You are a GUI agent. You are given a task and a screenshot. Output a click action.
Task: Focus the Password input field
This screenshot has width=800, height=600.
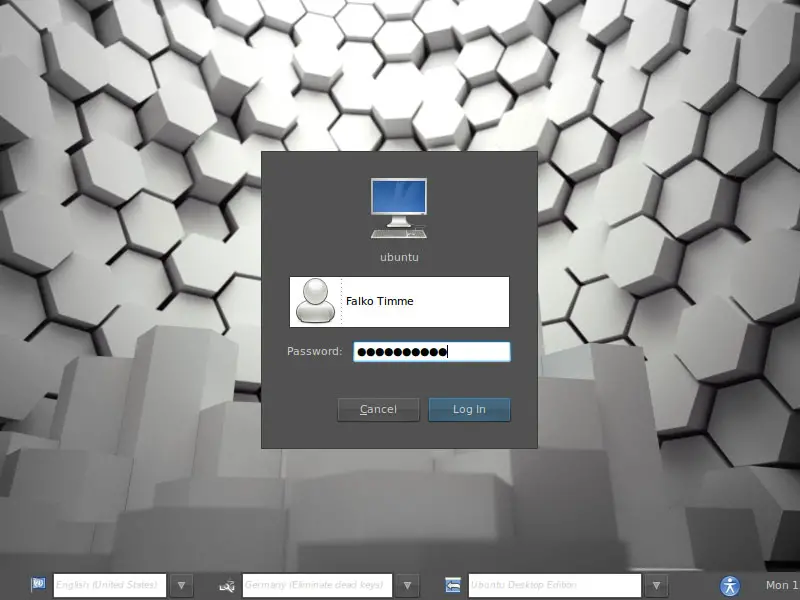(432, 352)
